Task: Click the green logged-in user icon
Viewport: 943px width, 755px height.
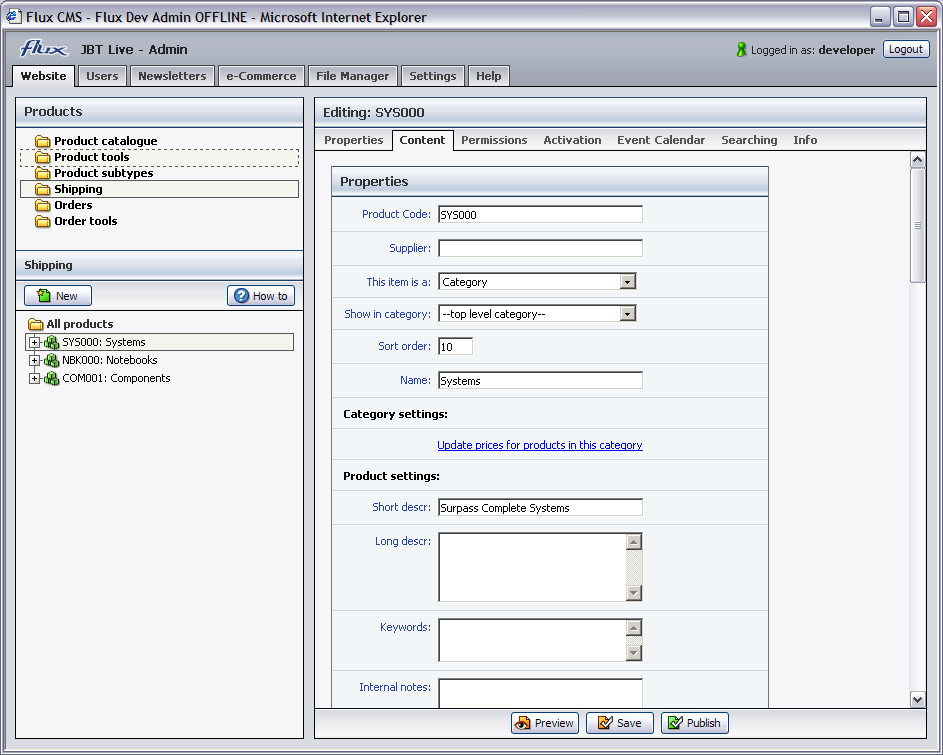Action: click(x=741, y=50)
